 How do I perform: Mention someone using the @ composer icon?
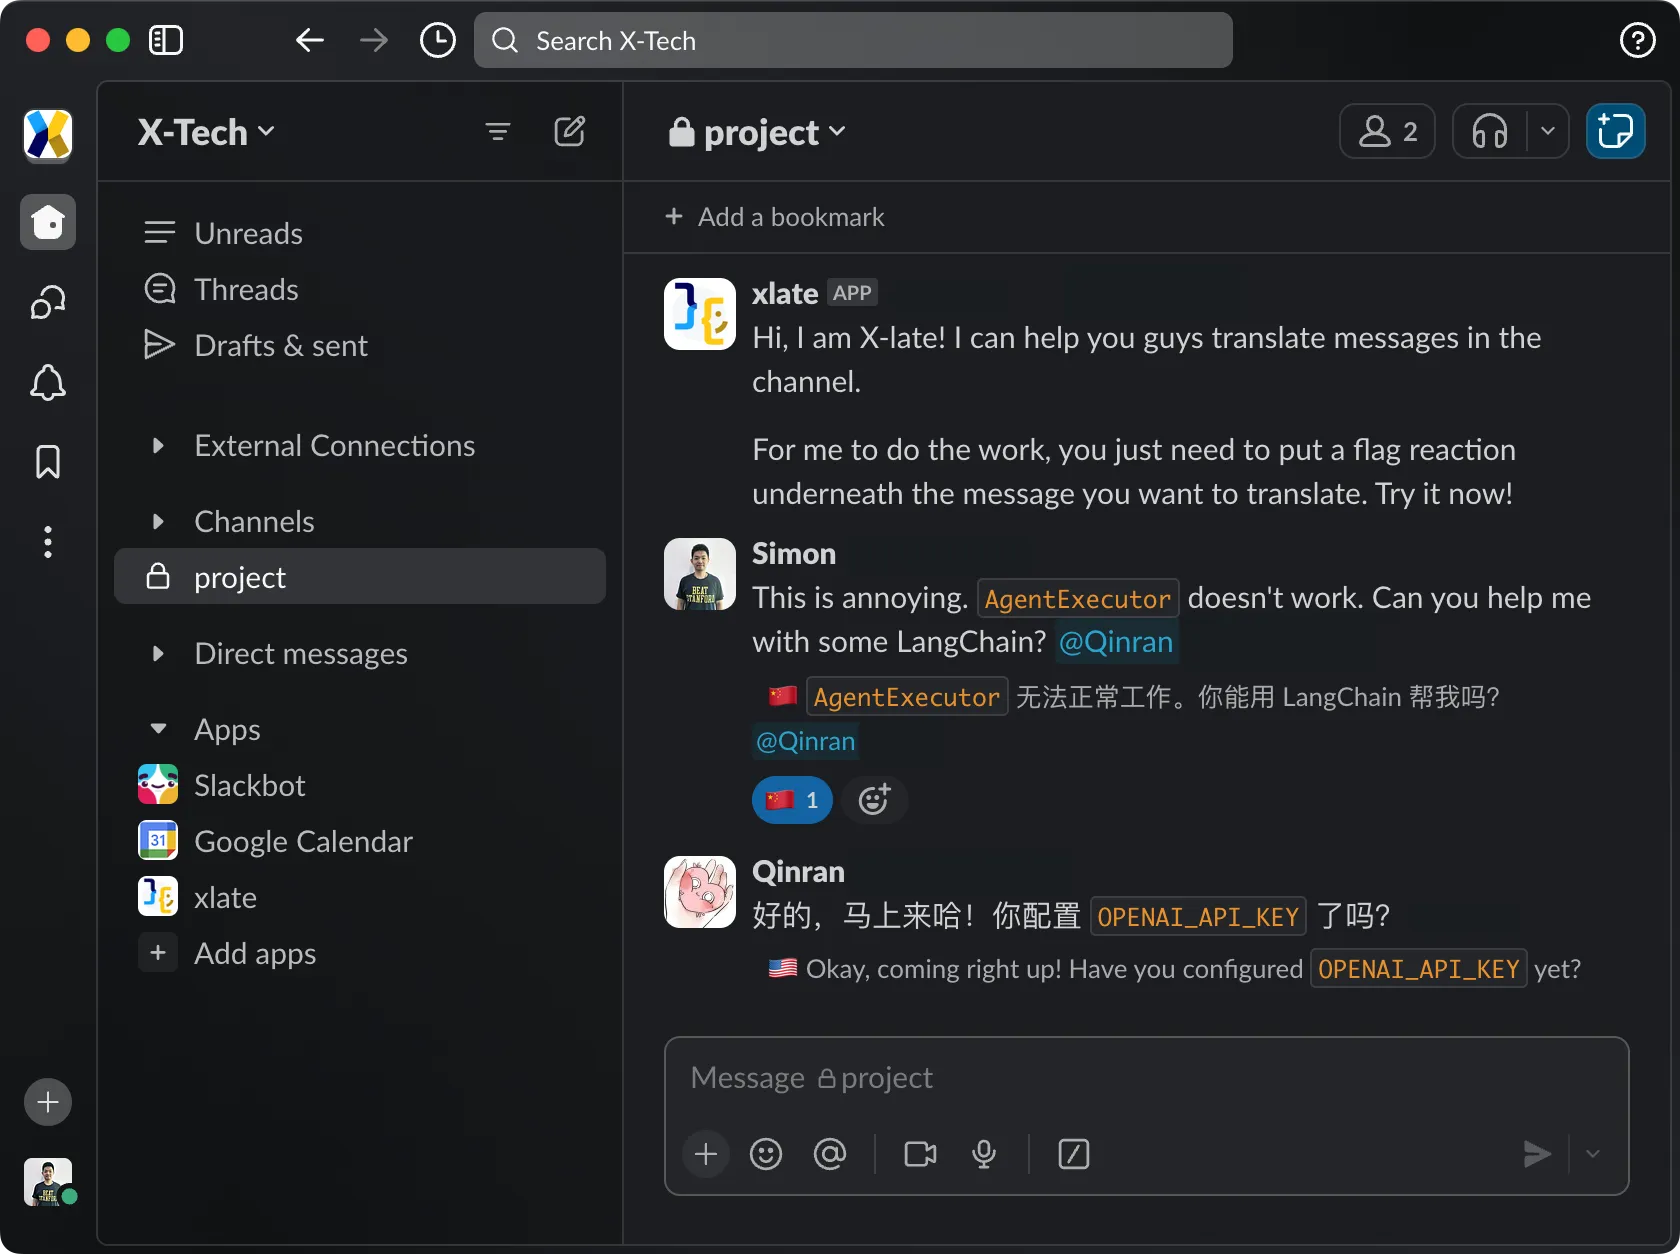point(830,1154)
